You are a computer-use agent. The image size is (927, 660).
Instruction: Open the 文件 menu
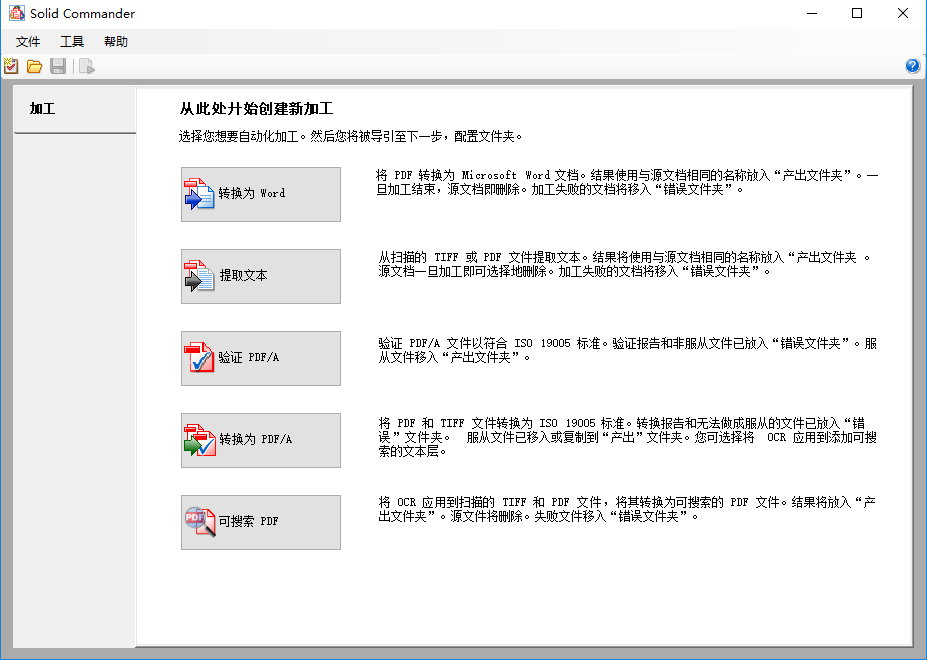pyautogui.click(x=28, y=42)
